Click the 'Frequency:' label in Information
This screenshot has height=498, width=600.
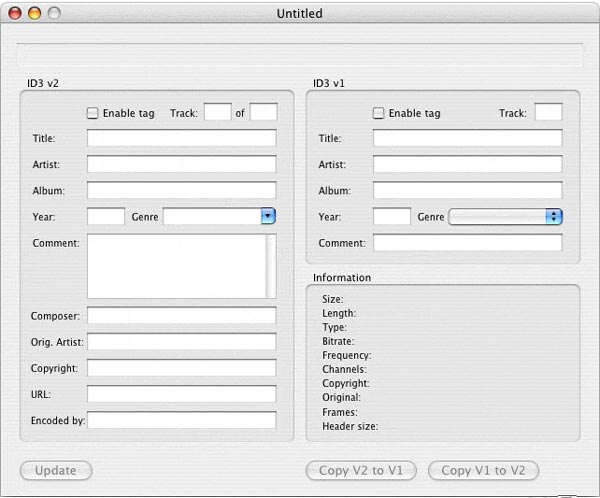coord(347,355)
